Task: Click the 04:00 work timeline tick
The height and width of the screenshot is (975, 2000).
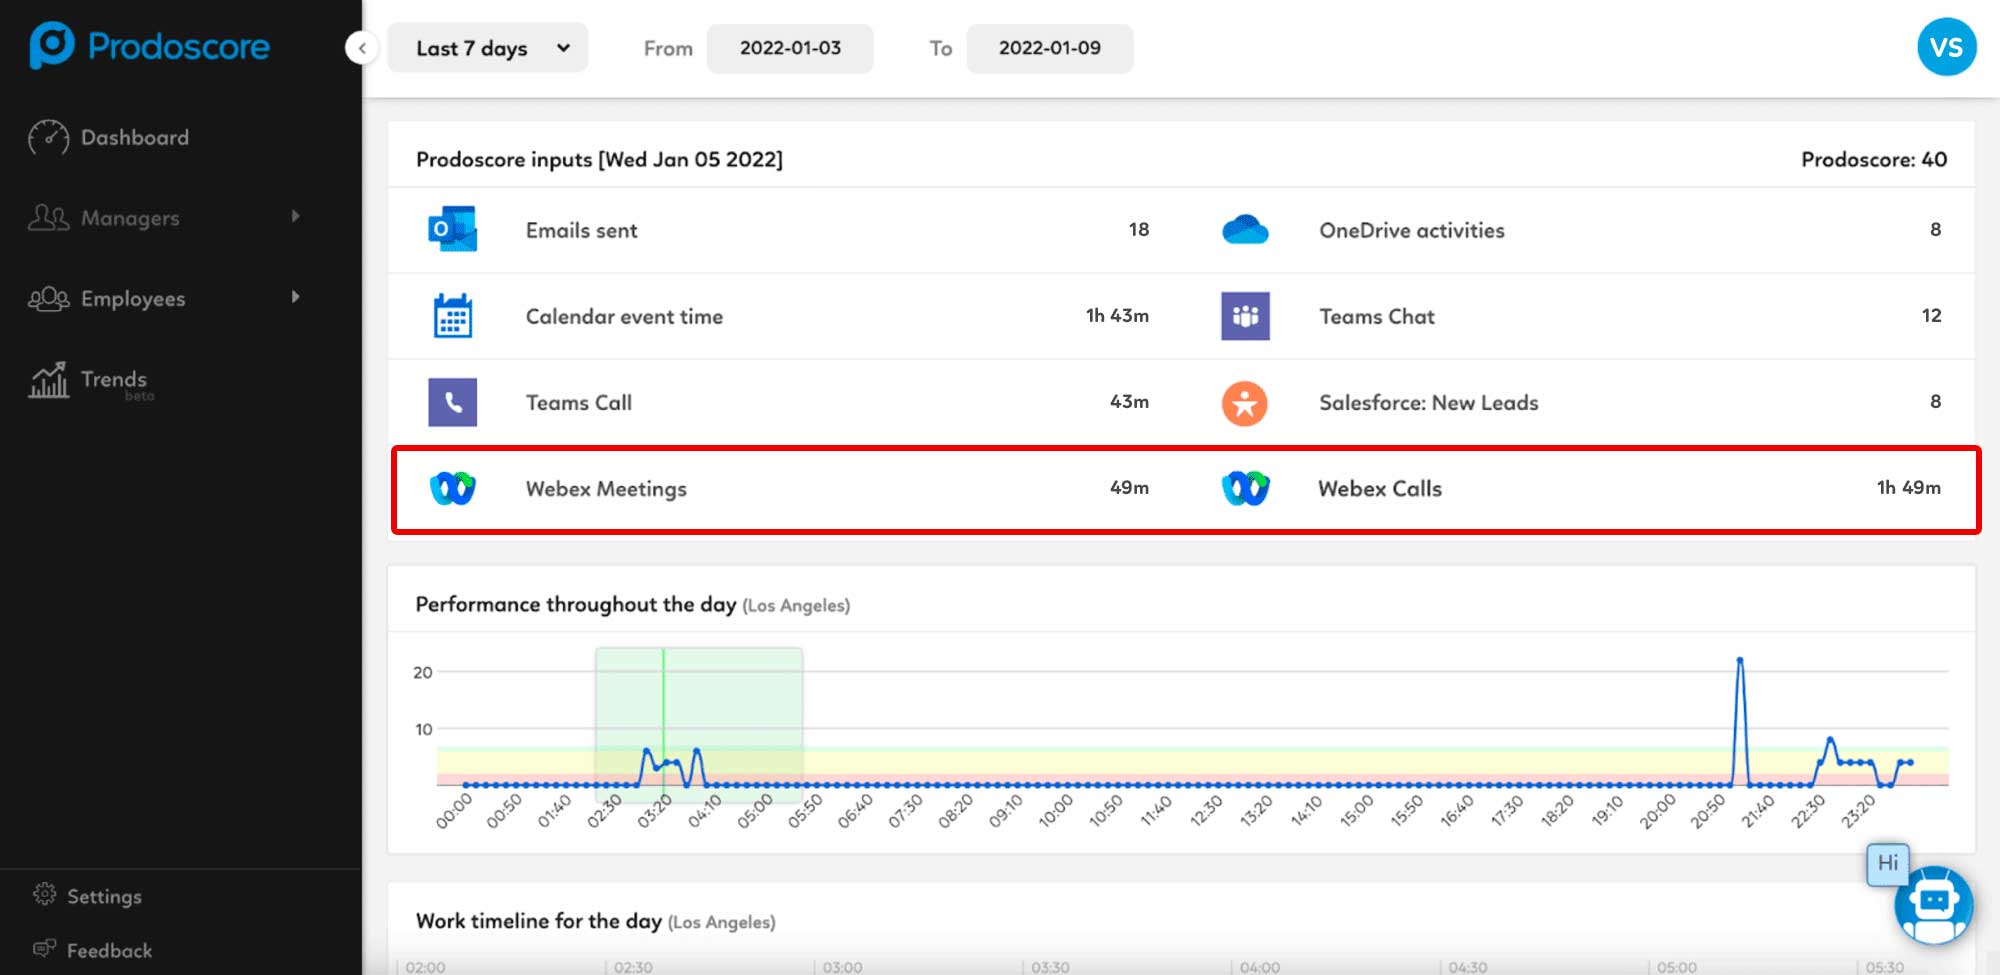Action: tap(1259, 967)
